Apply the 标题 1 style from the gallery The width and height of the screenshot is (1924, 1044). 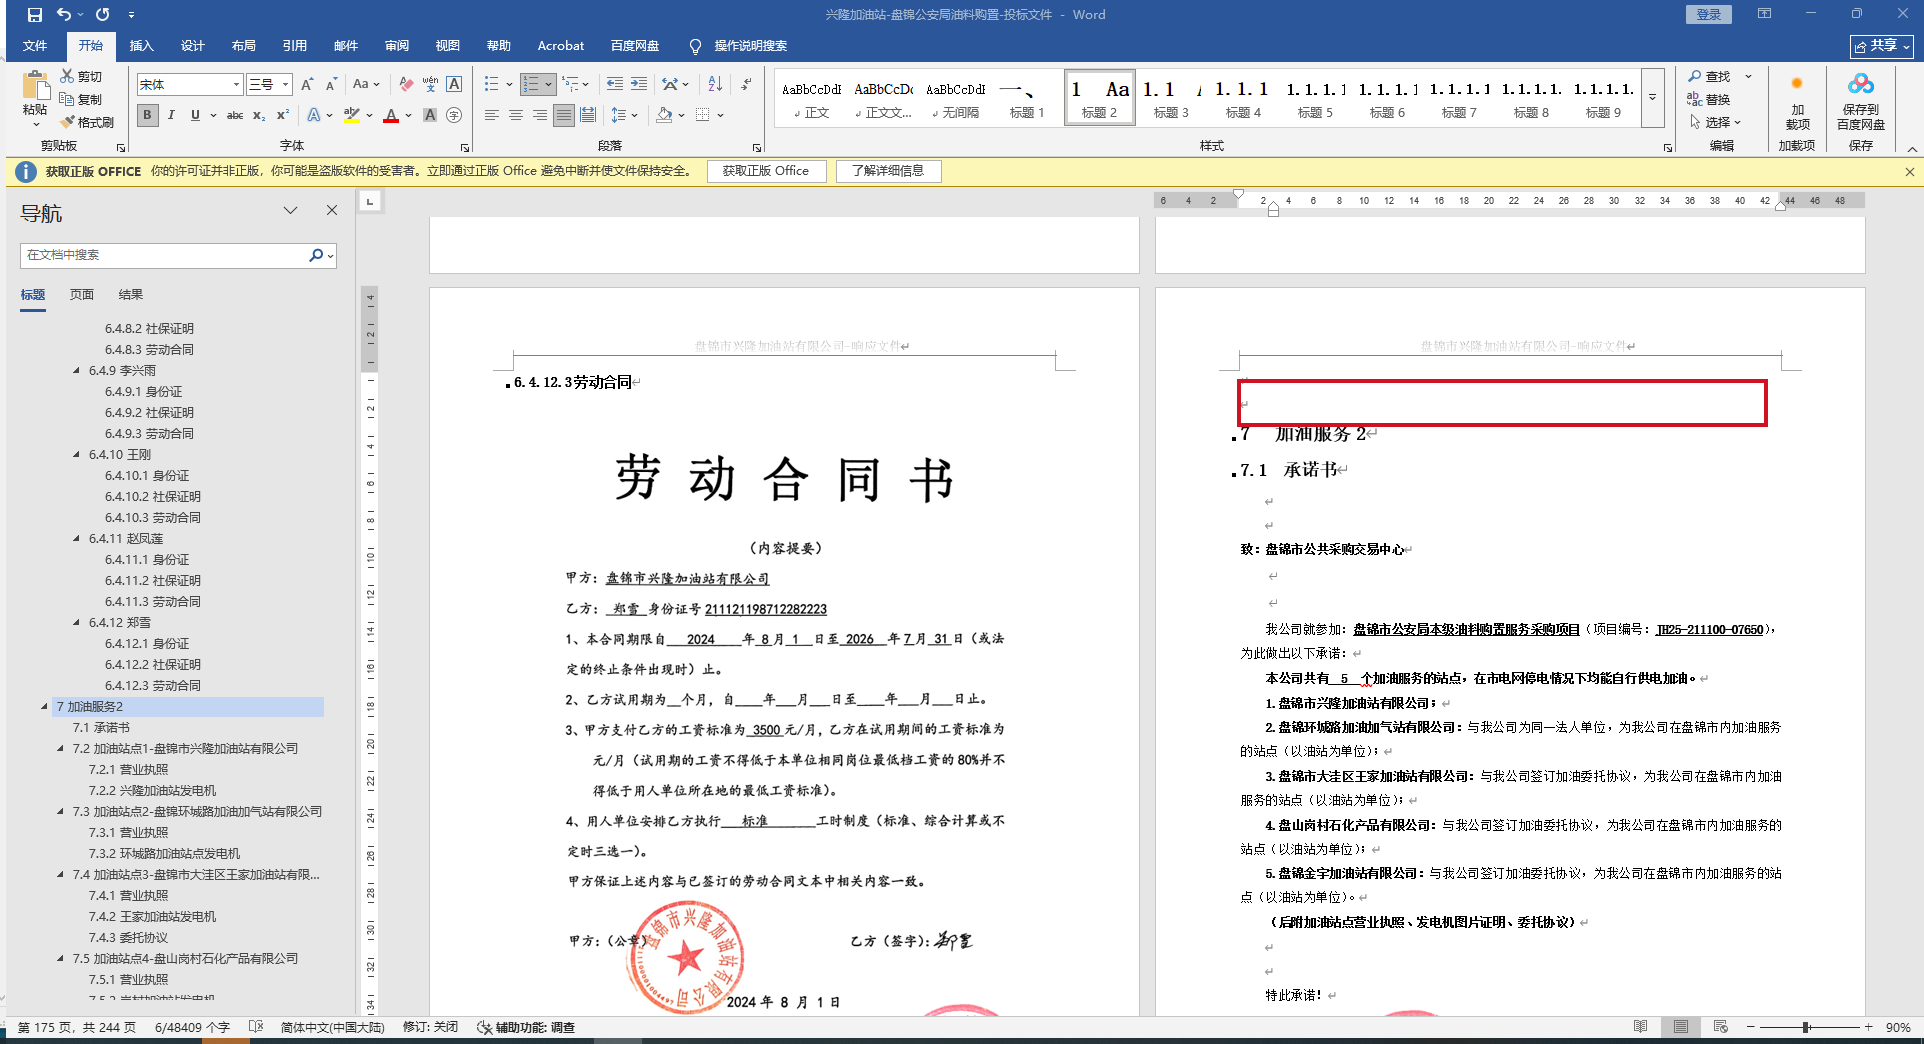click(1027, 98)
